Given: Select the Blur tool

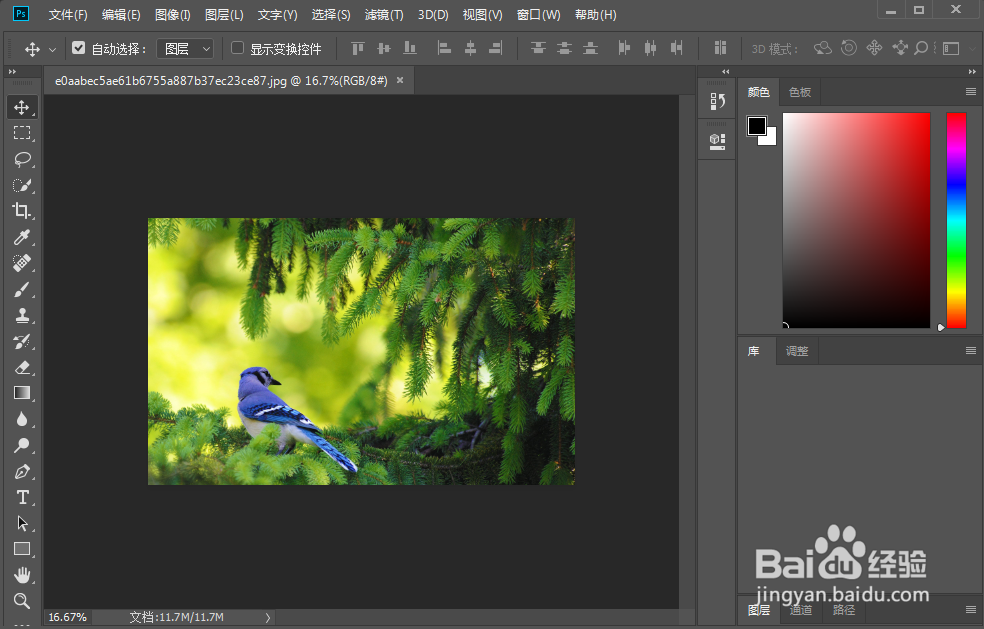Looking at the screenshot, I should click(x=22, y=419).
